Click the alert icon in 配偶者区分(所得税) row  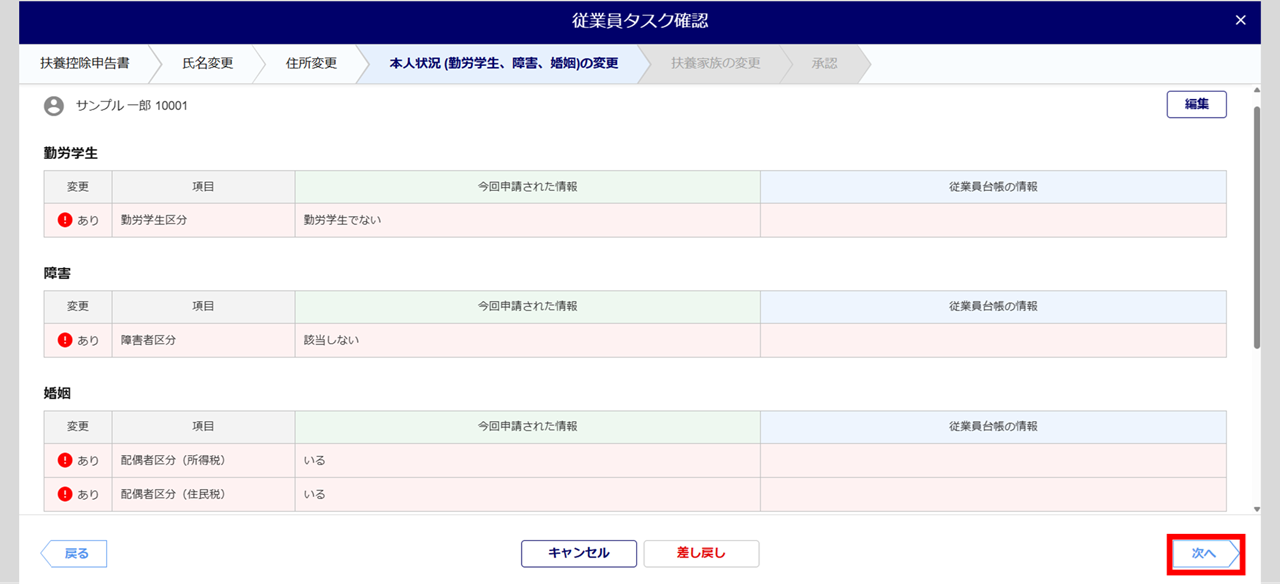66,460
